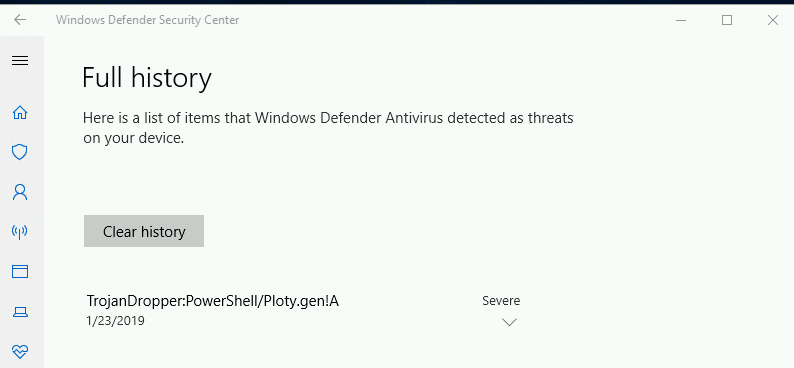Open Virus & threat protection shield icon
794x368 pixels.
(x=20, y=152)
